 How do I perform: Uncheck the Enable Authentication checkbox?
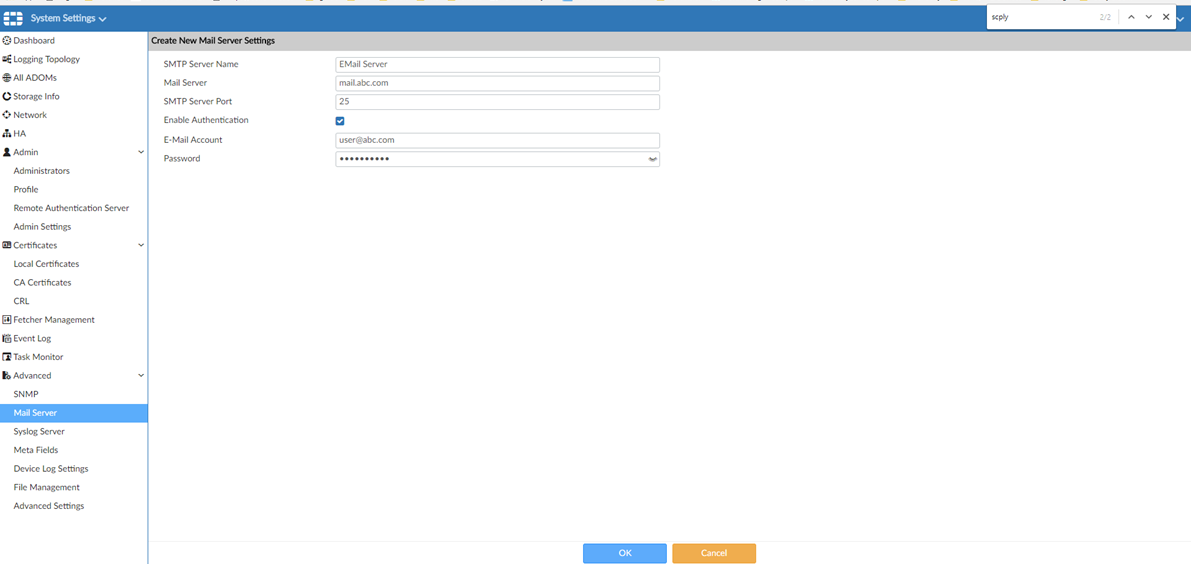click(x=340, y=121)
